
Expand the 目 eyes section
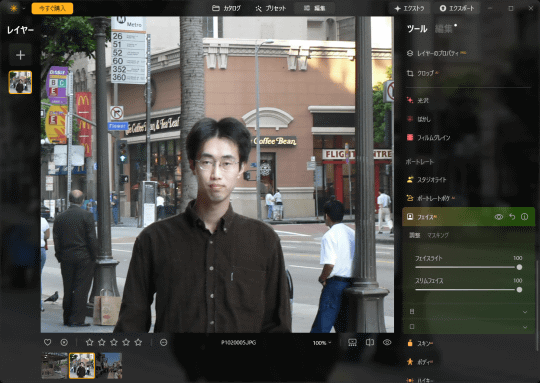pyautogui.click(x=468, y=312)
